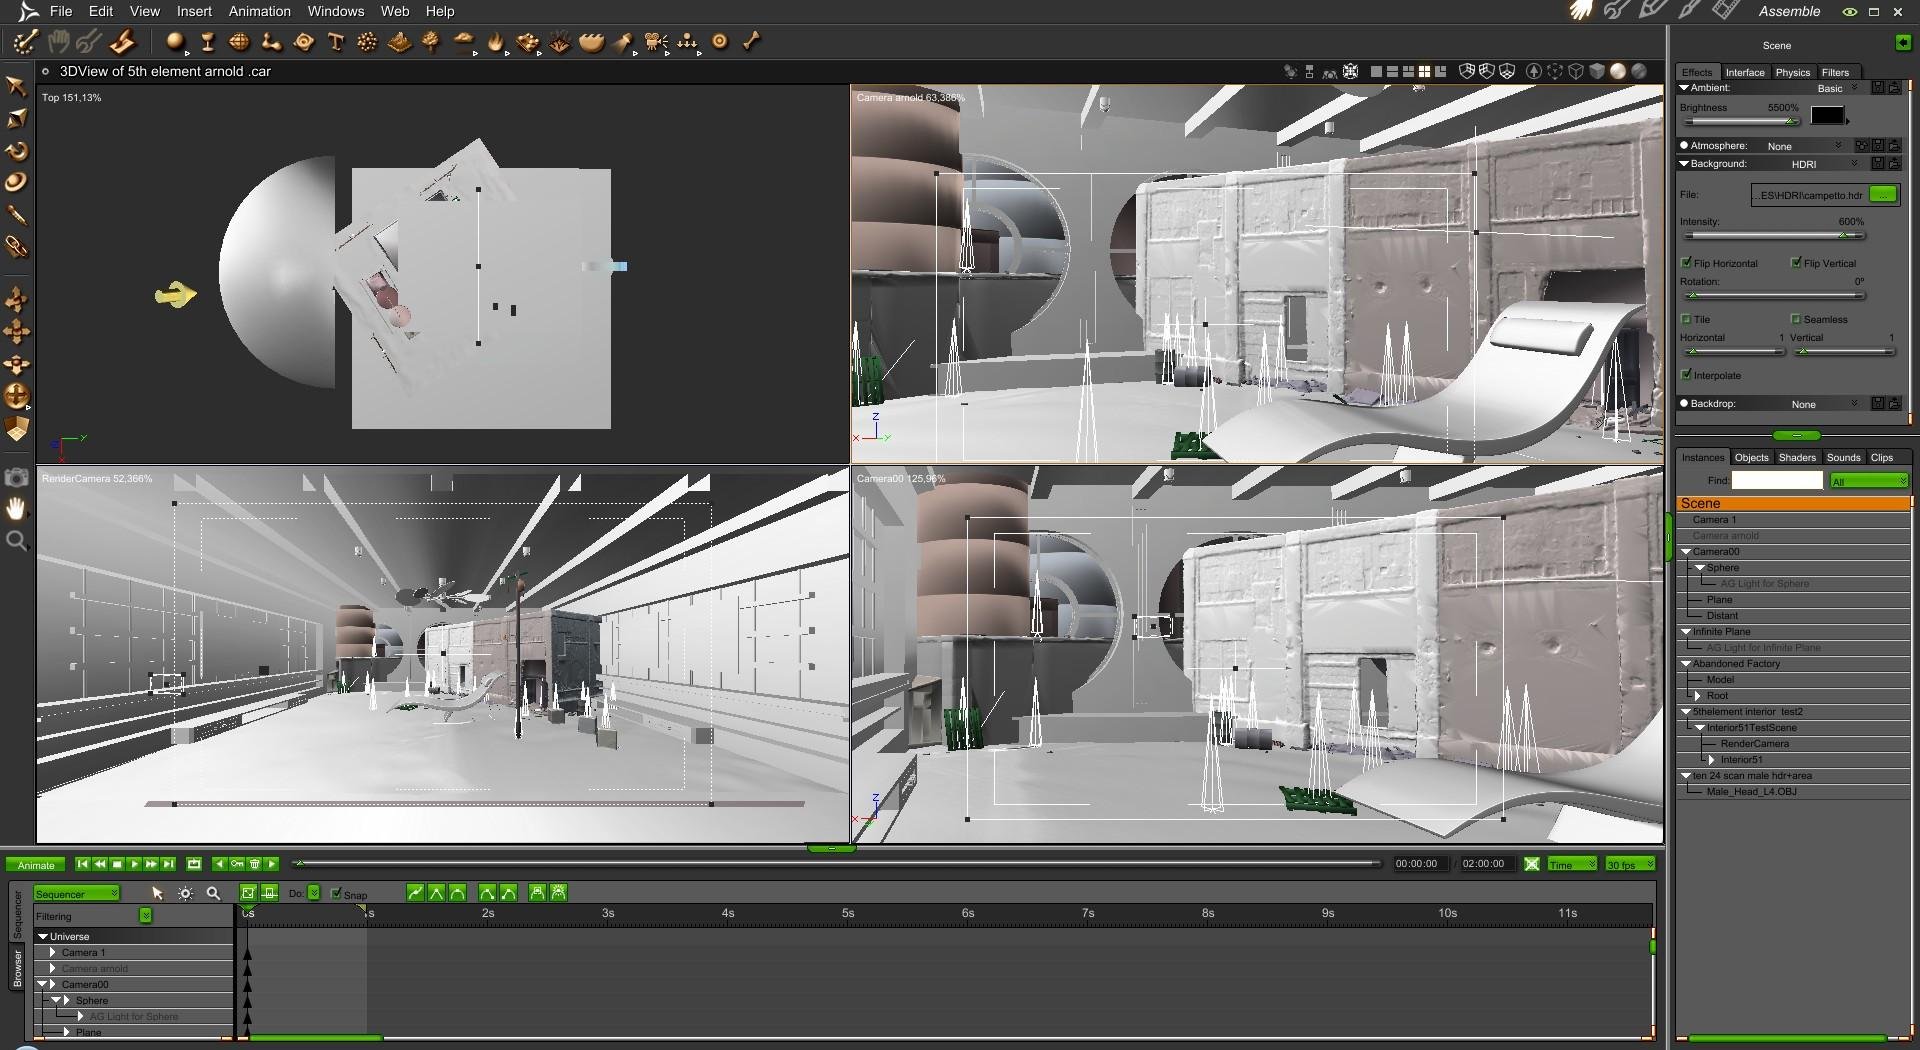Collapse the Infinite Plane node in the Instances list

[1686, 632]
